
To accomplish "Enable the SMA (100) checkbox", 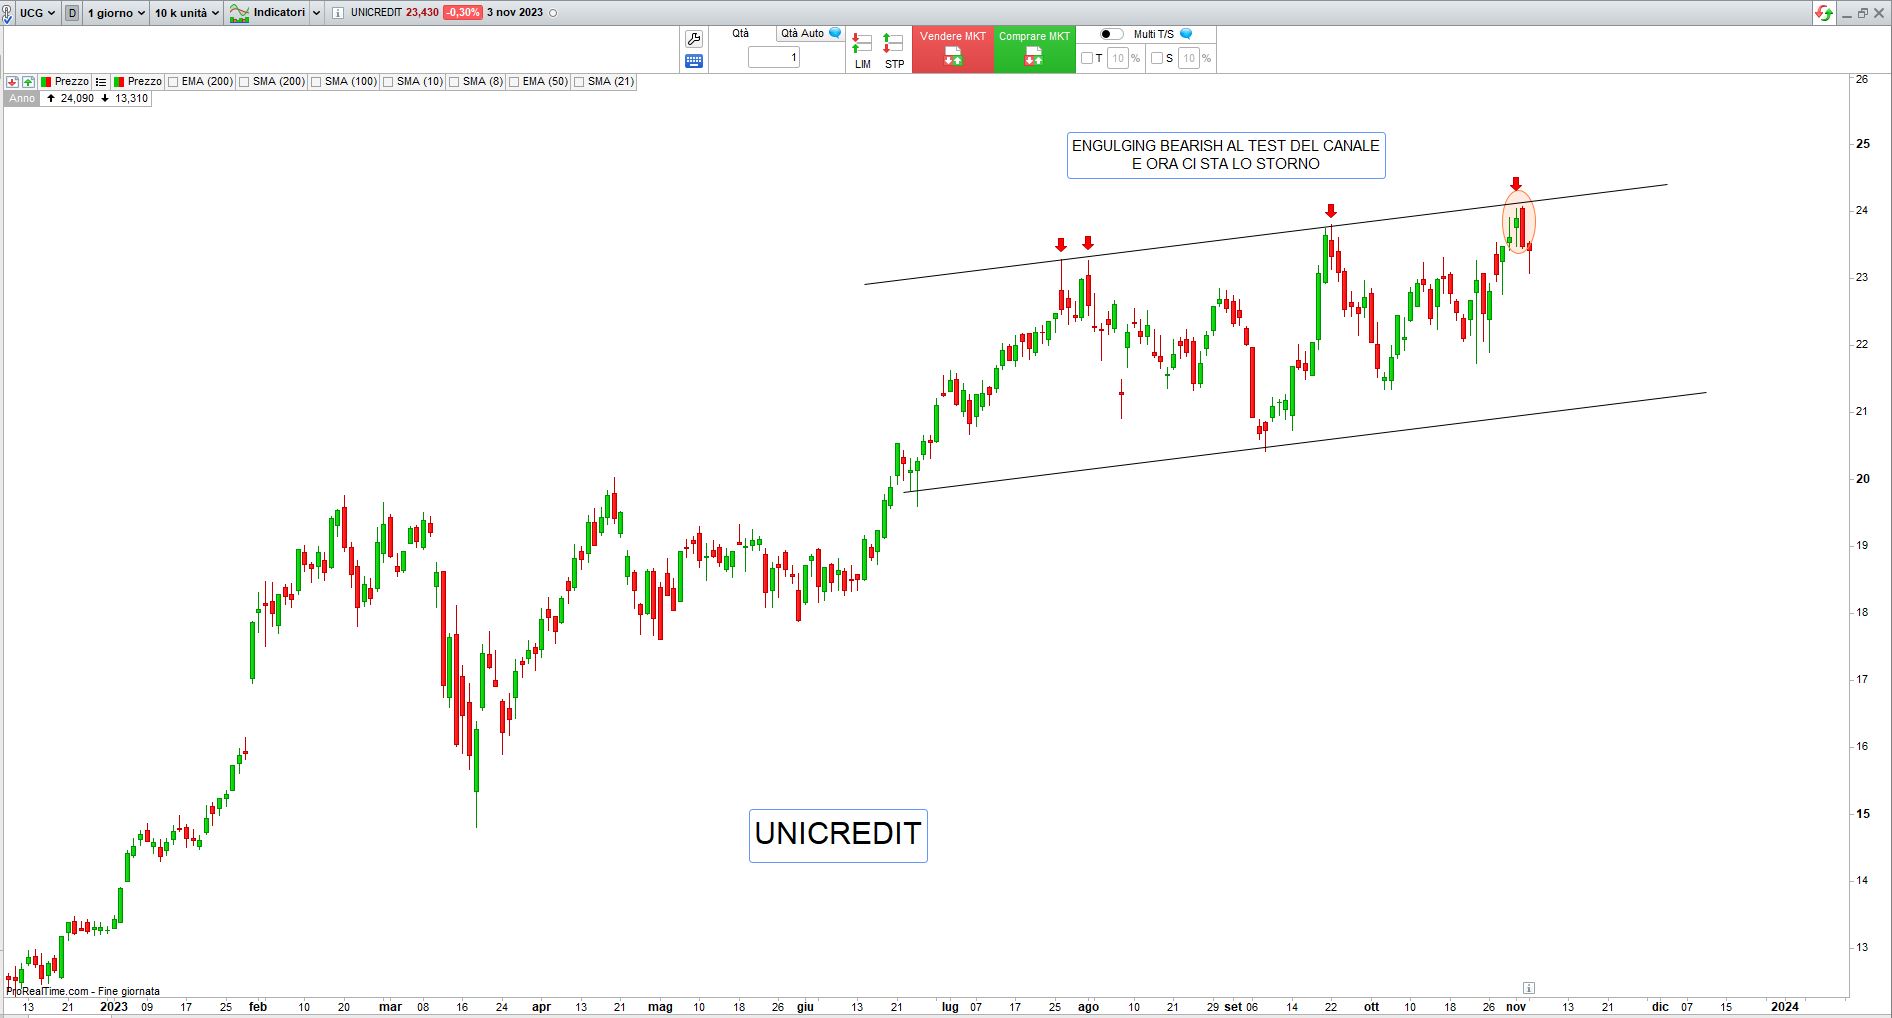I will point(316,82).
